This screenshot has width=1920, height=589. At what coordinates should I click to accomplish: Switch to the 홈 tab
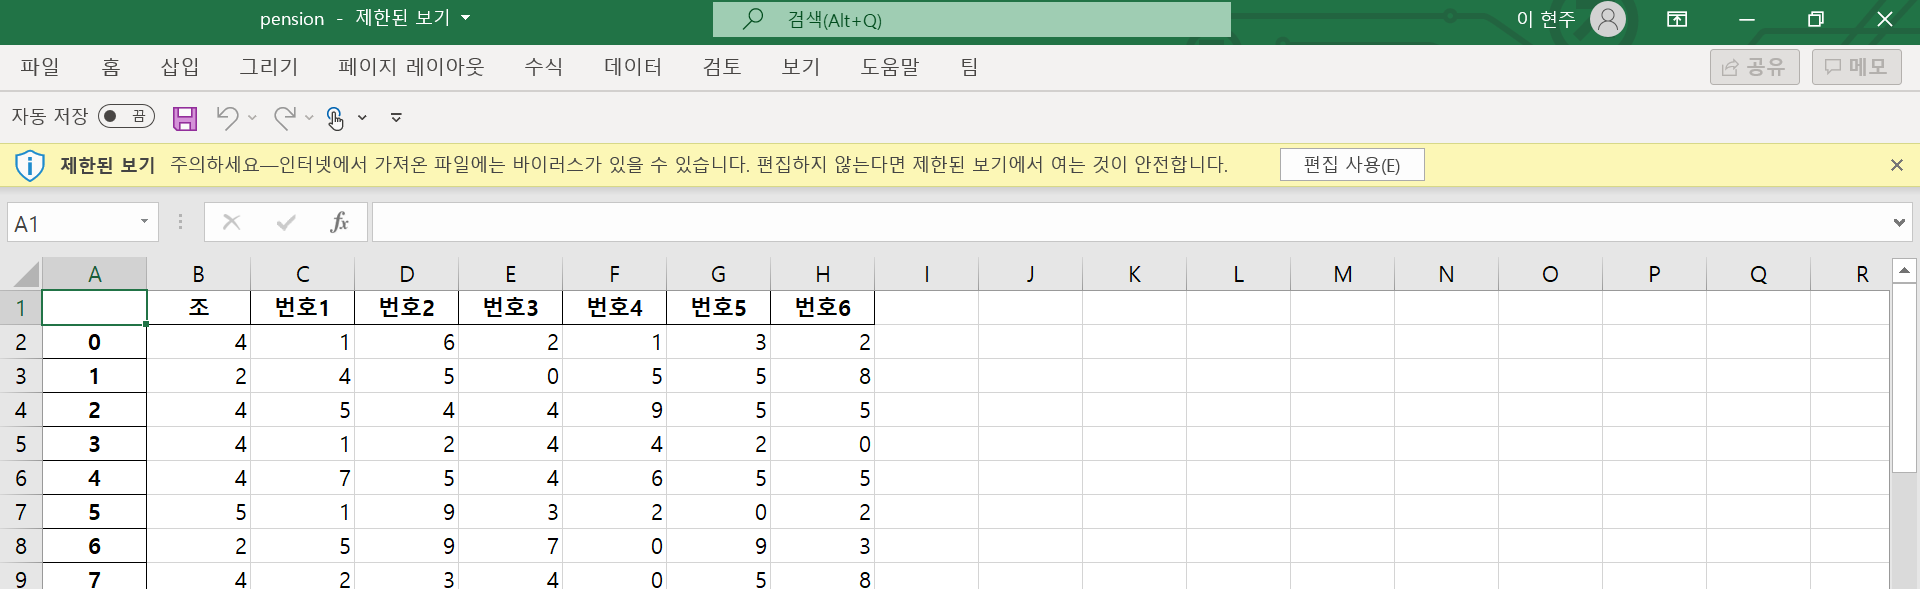(x=111, y=67)
